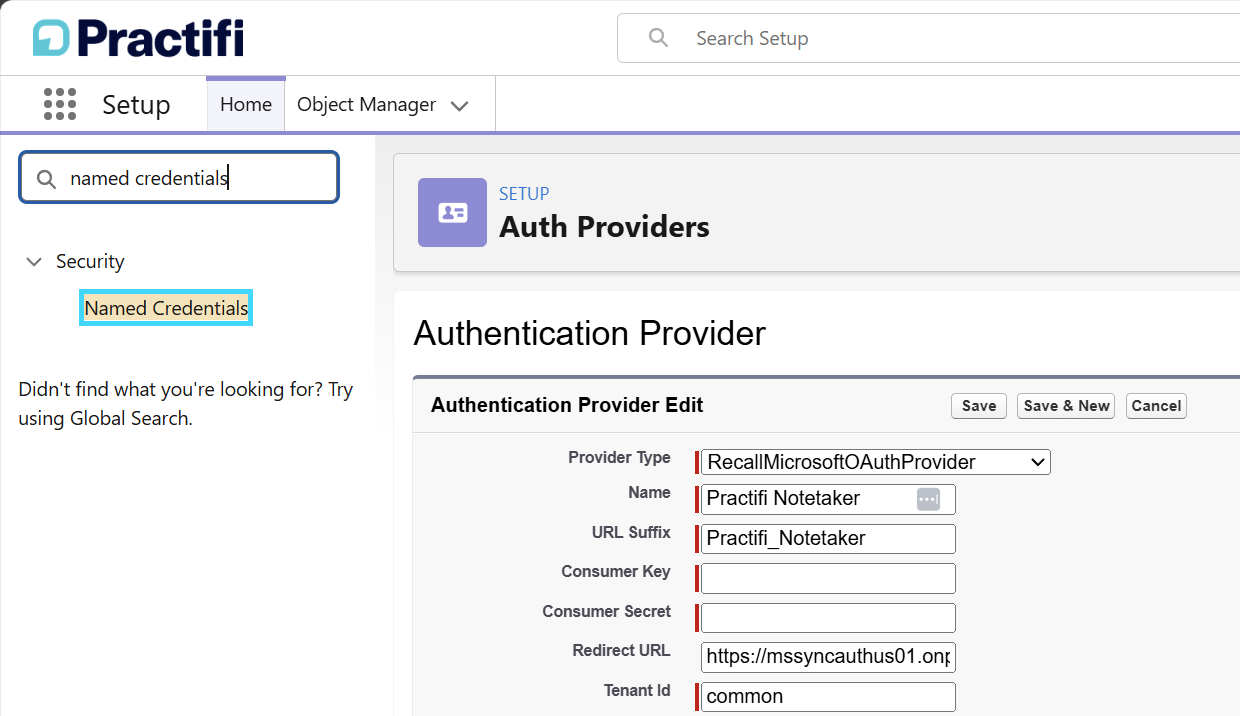Collapse the Security section chevron
1240x716 pixels.
[x=34, y=262]
